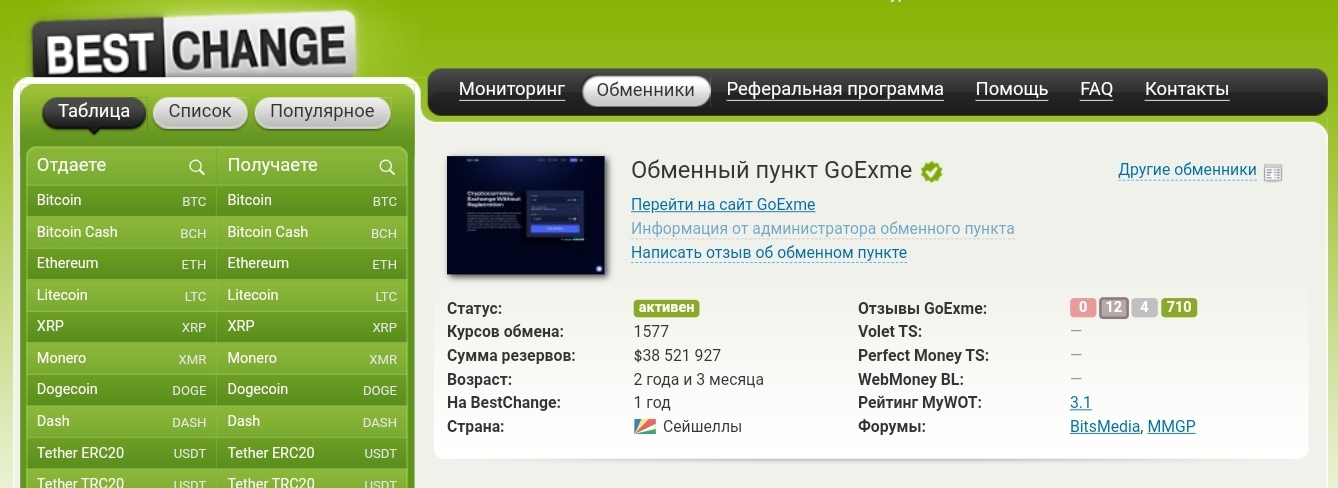The width and height of the screenshot is (1338, 488).
Task: Open Информация от администратора обменного пункта
Action: (823, 229)
